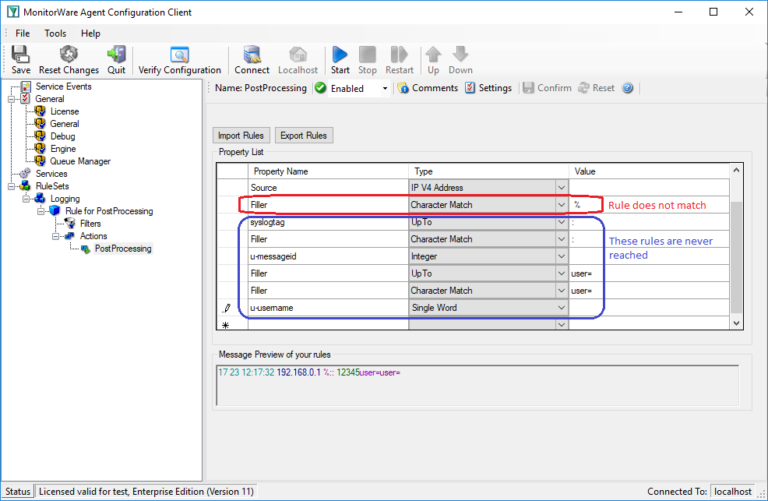Collapse the RuleSets tree node
This screenshot has height=501, width=768.
tap(12, 186)
